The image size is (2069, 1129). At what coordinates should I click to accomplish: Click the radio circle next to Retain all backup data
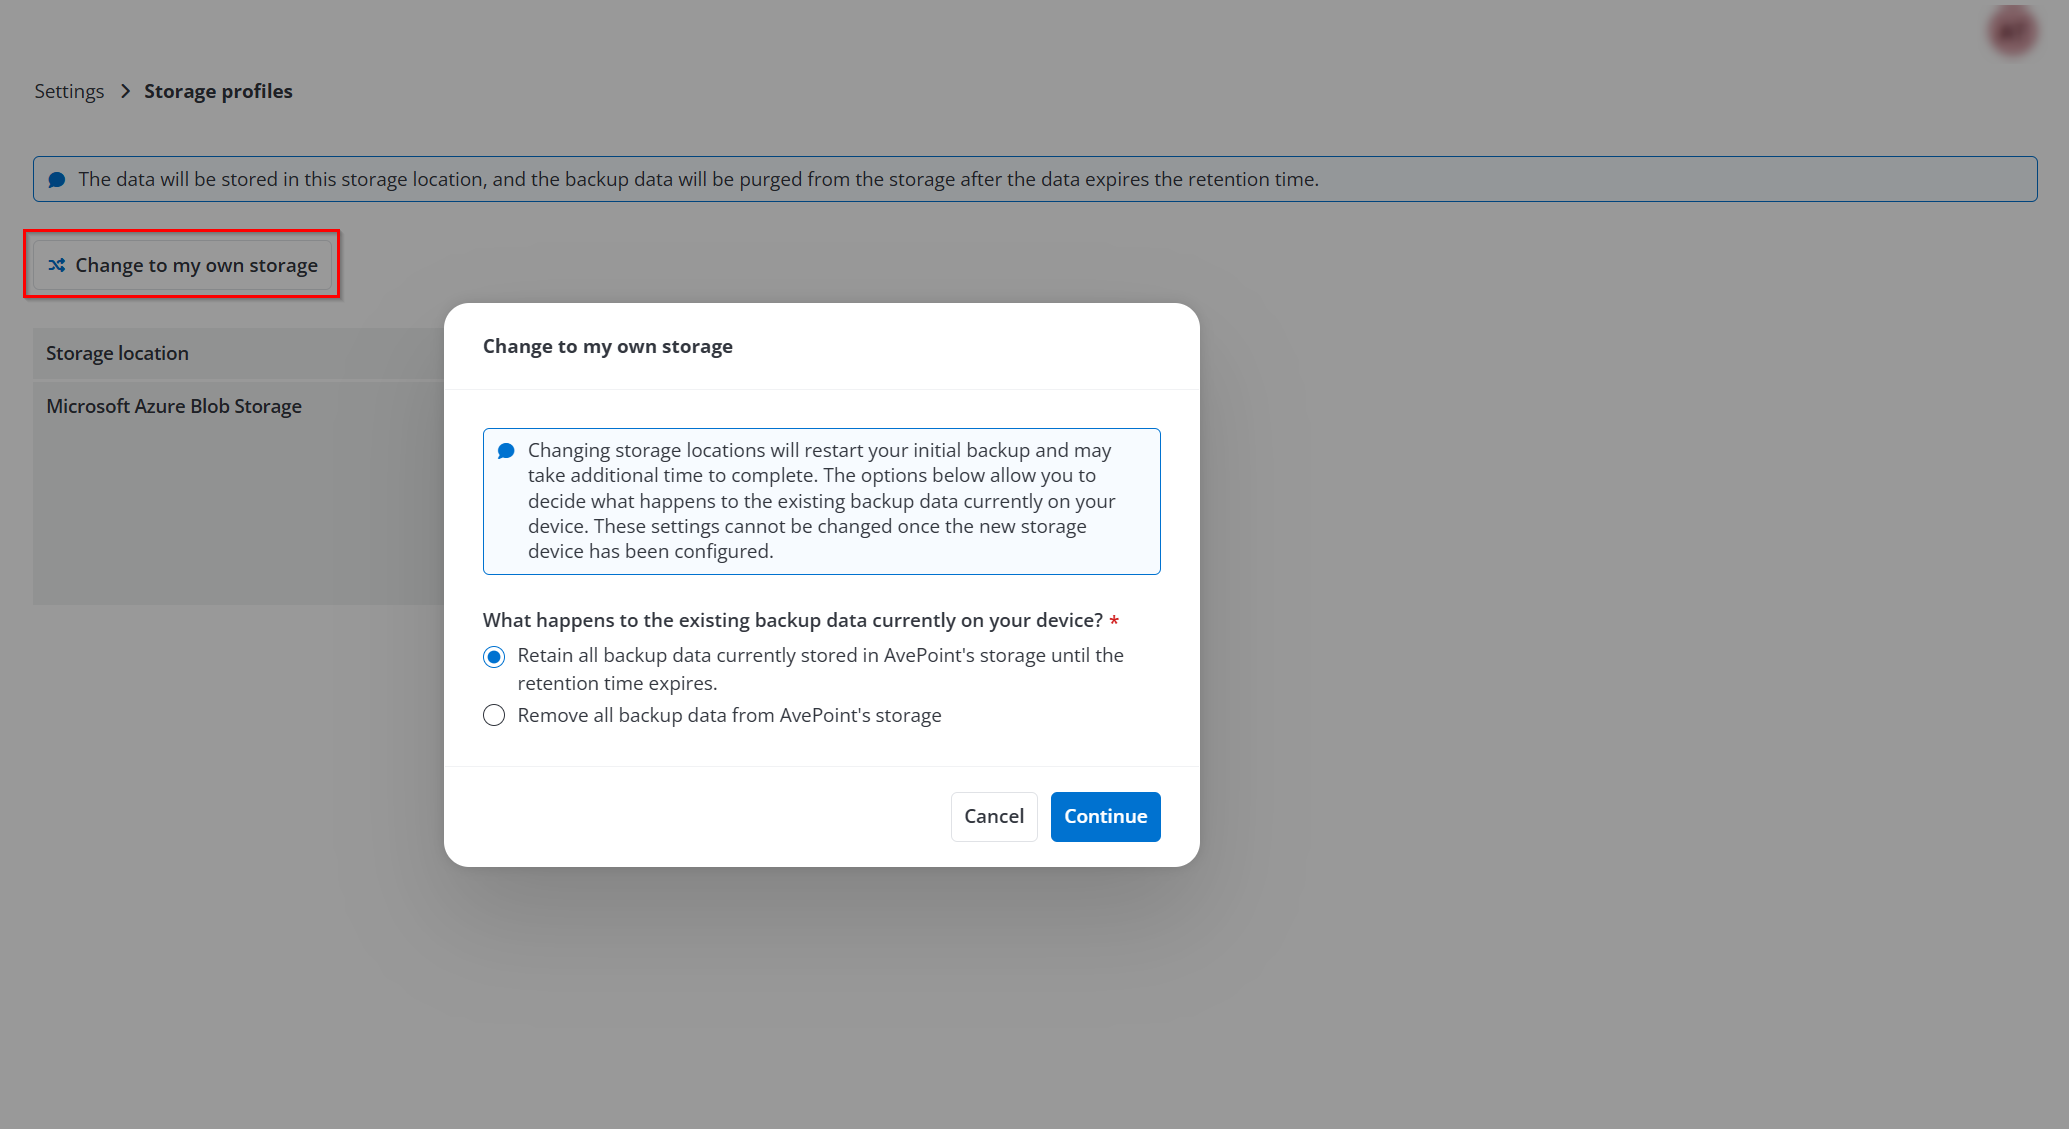pyautogui.click(x=494, y=657)
